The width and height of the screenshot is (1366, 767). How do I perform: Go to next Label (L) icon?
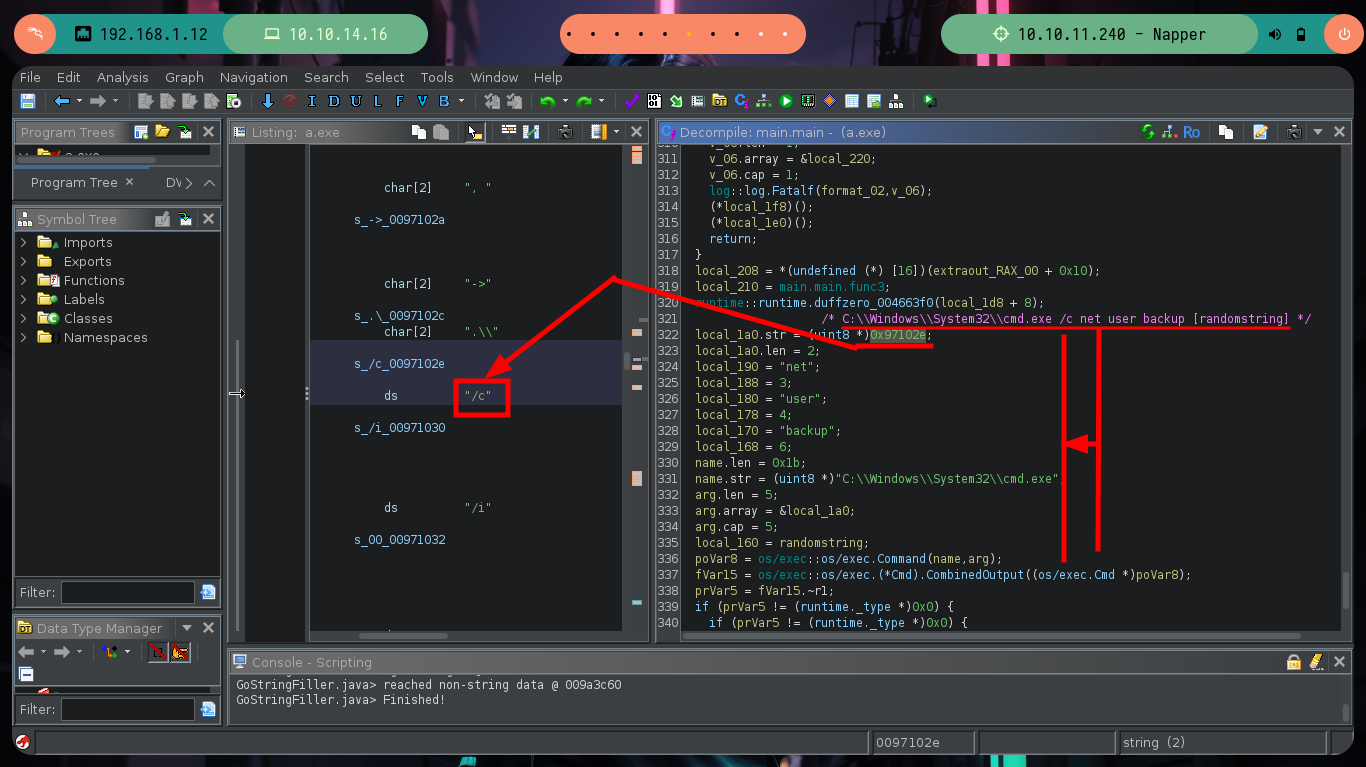pos(377,101)
